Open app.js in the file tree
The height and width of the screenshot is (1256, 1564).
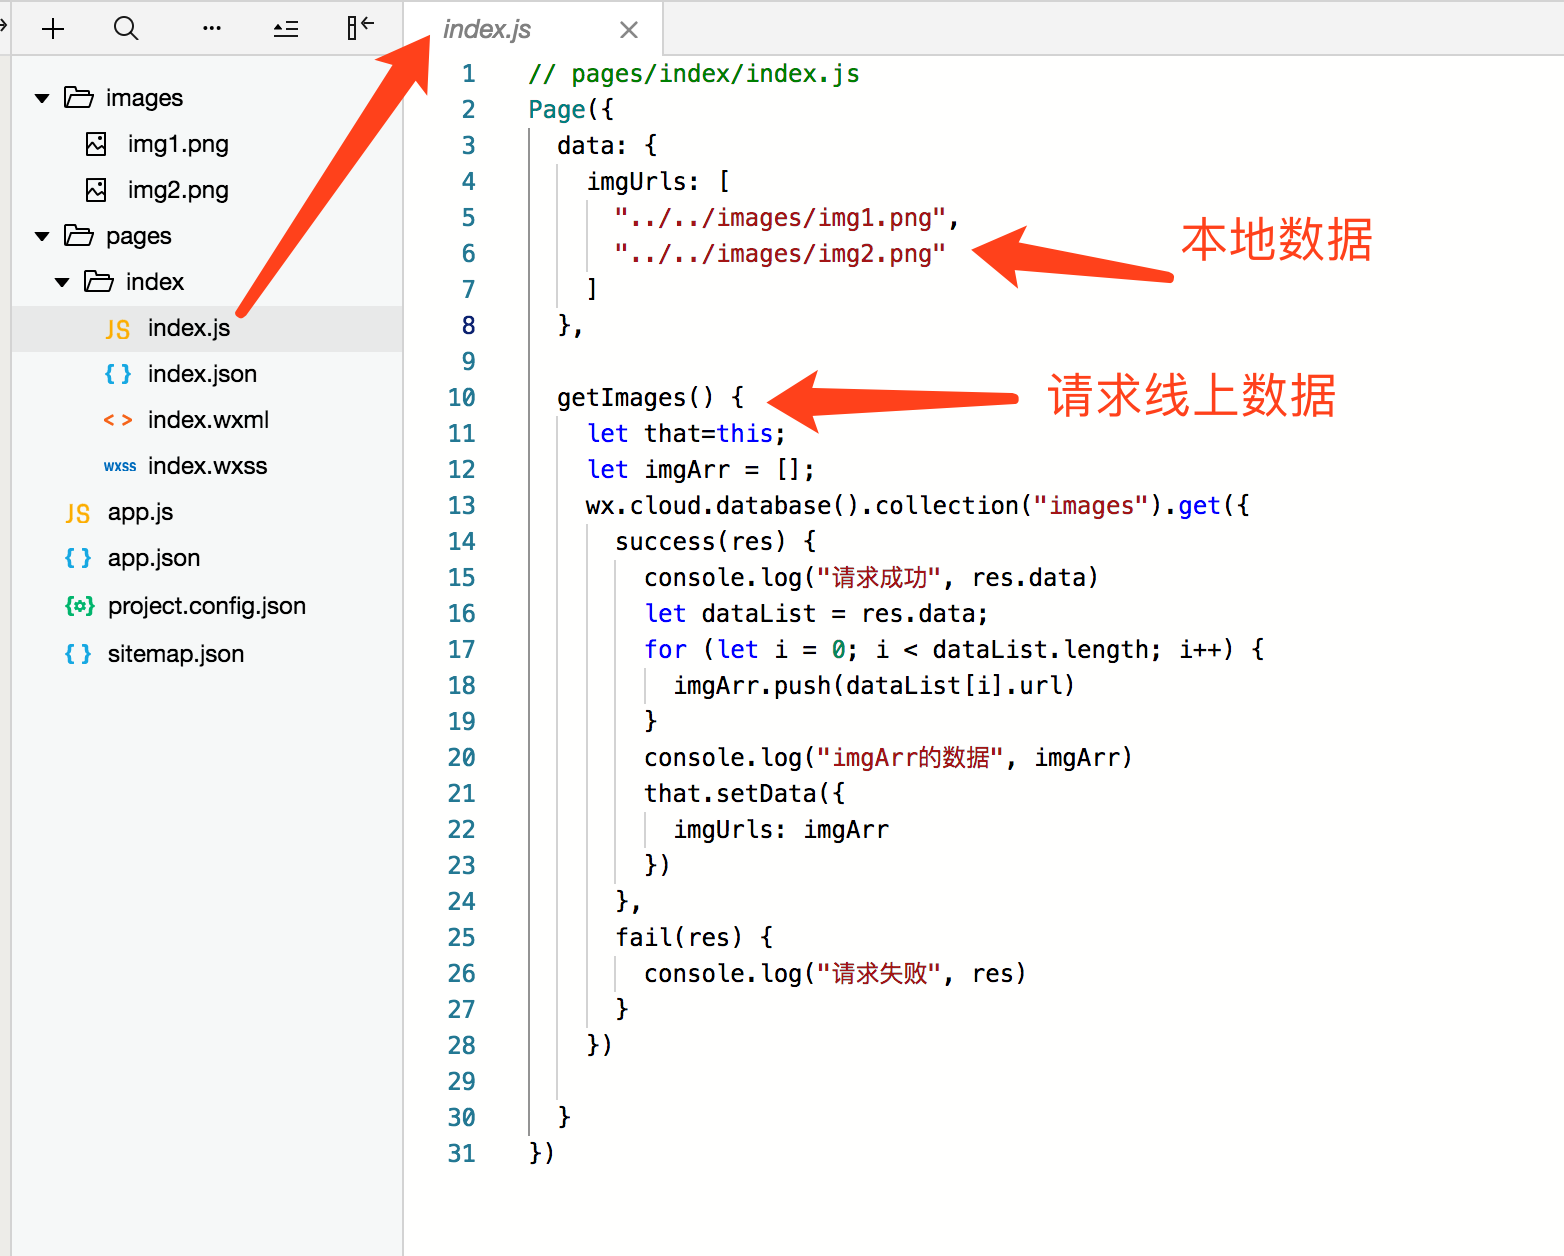click(x=140, y=512)
